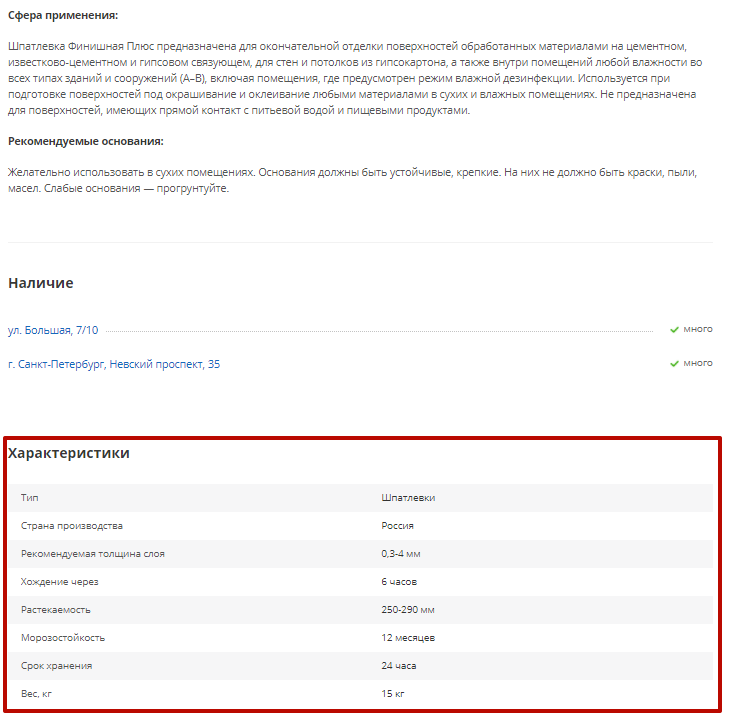The width and height of the screenshot is (729, 722).
Task: Click the Наличие section heading
Action: (x=41, y=283)
